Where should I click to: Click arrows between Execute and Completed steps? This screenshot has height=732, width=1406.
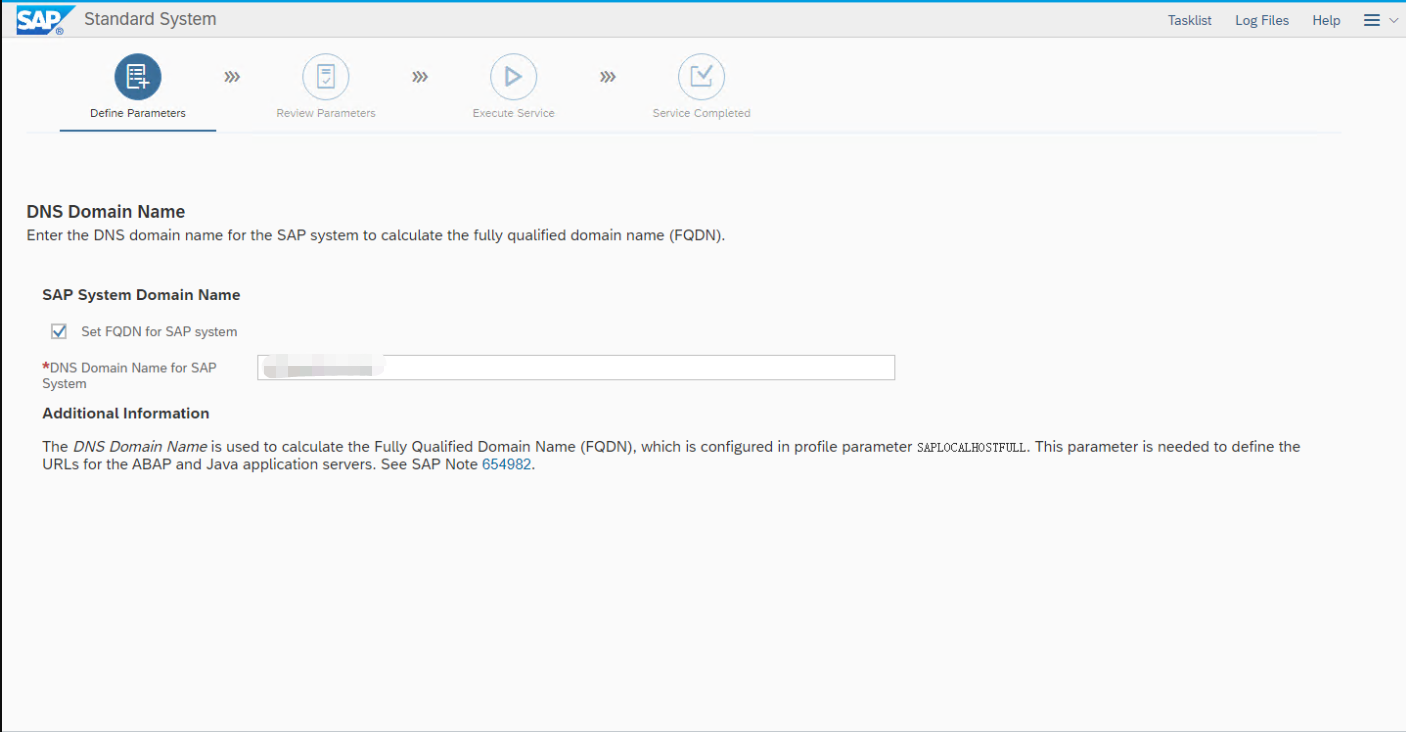(x=608, y=77)
